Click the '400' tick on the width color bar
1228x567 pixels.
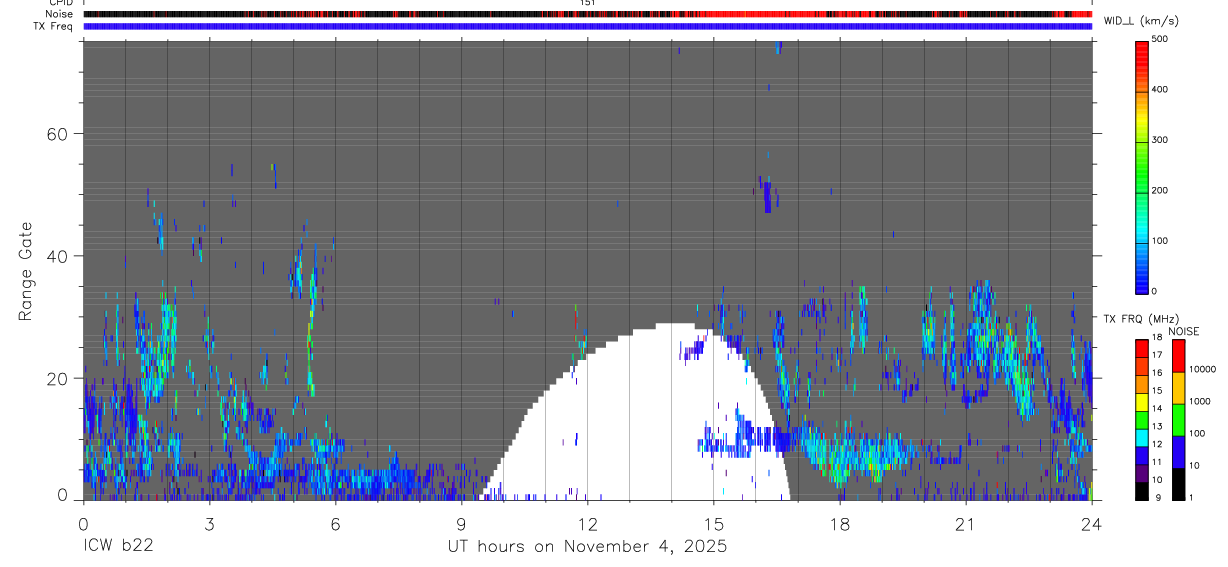tap(1160, 90)
